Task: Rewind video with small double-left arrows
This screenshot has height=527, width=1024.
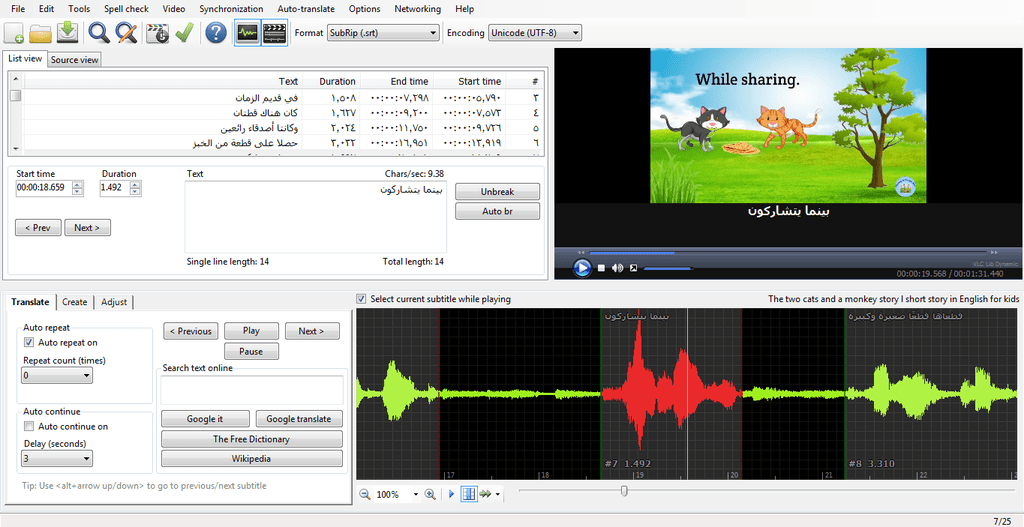Action: tap(581, 253)
